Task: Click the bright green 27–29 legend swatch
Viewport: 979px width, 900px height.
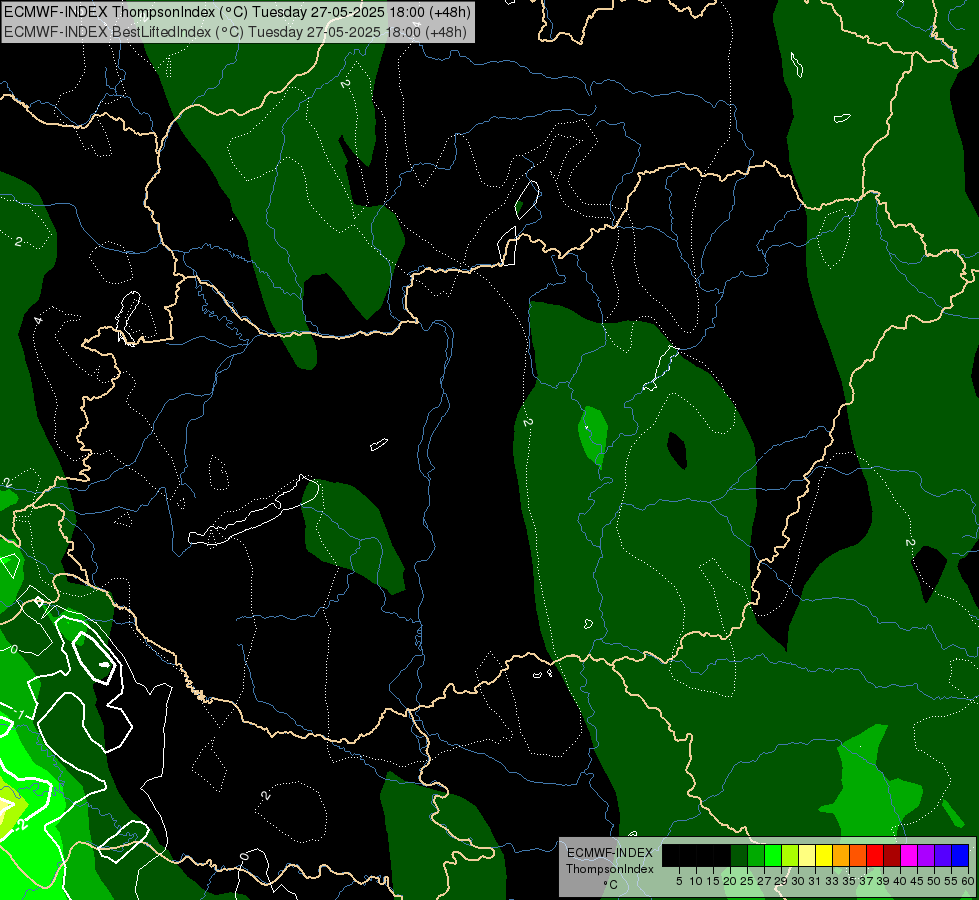Action: [x=773, y=855]
